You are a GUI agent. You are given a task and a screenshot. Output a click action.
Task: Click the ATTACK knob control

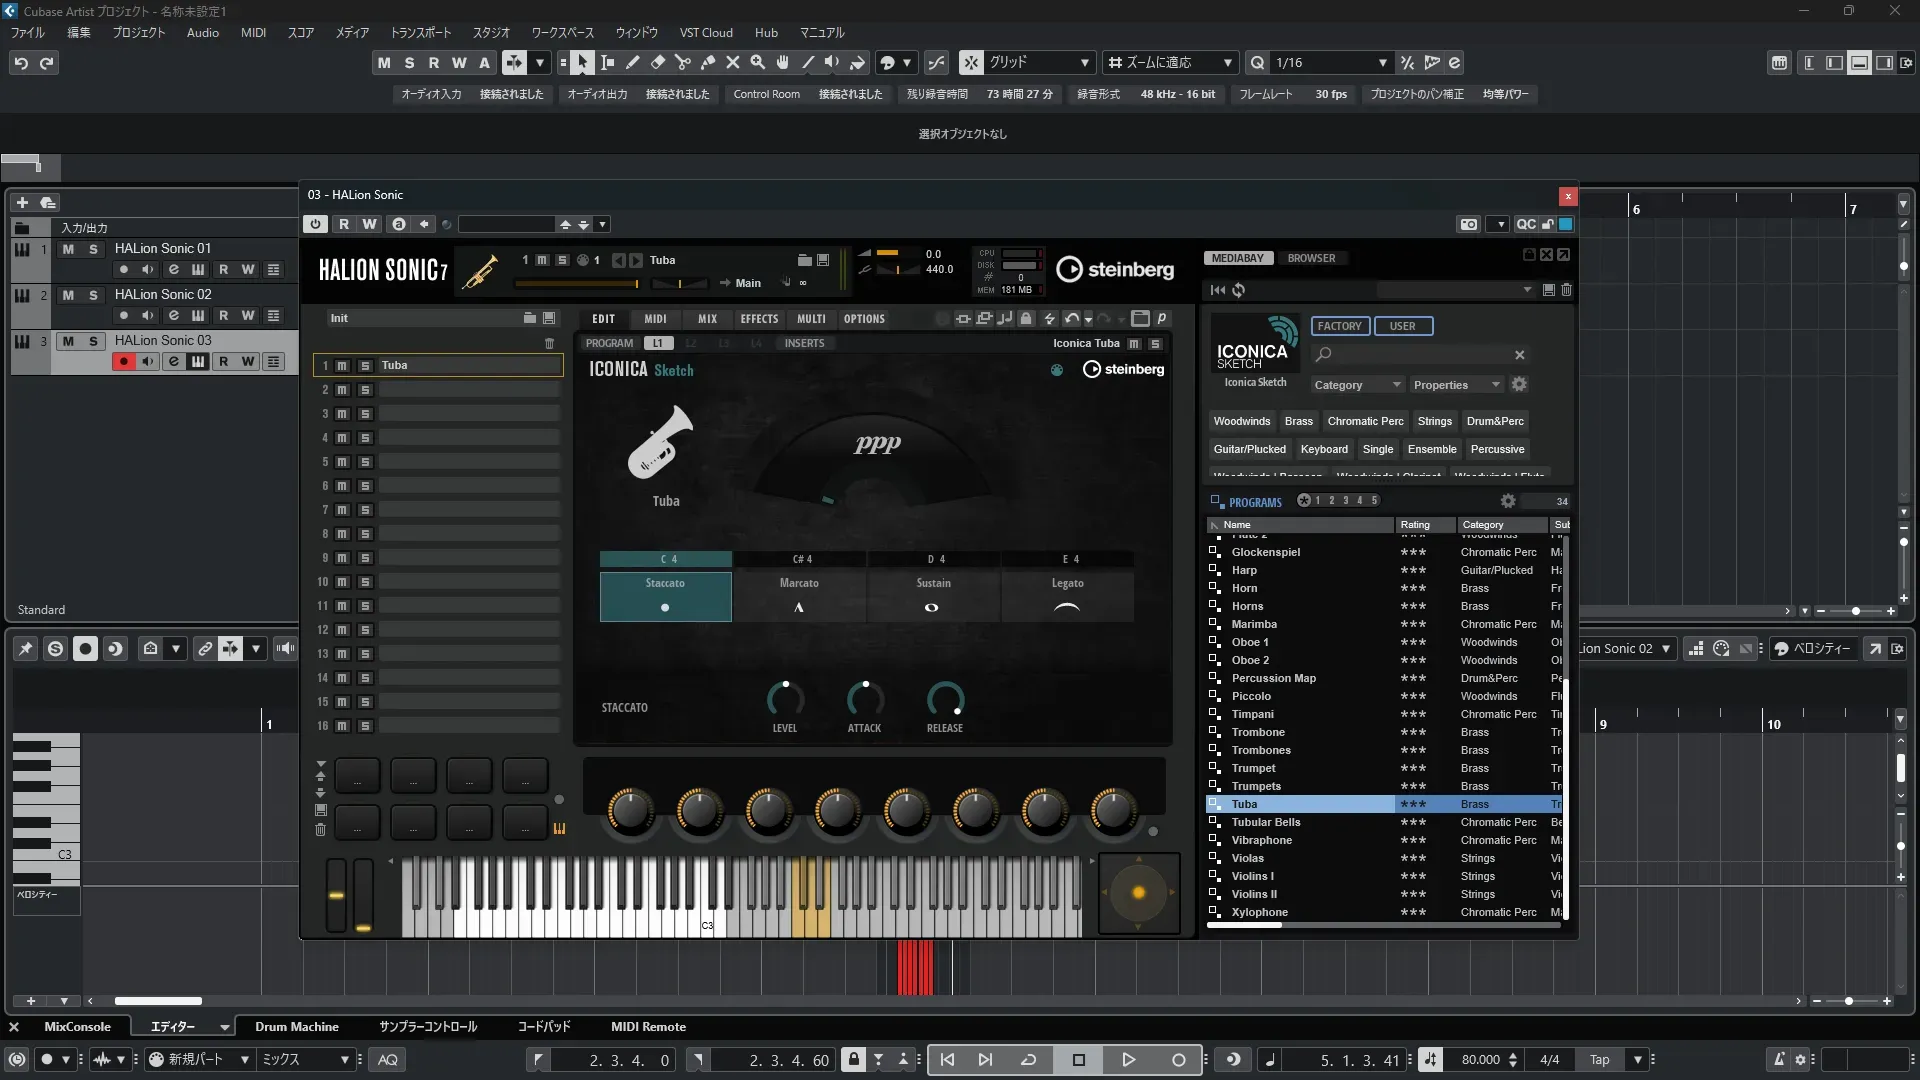[x=864, y=699]
